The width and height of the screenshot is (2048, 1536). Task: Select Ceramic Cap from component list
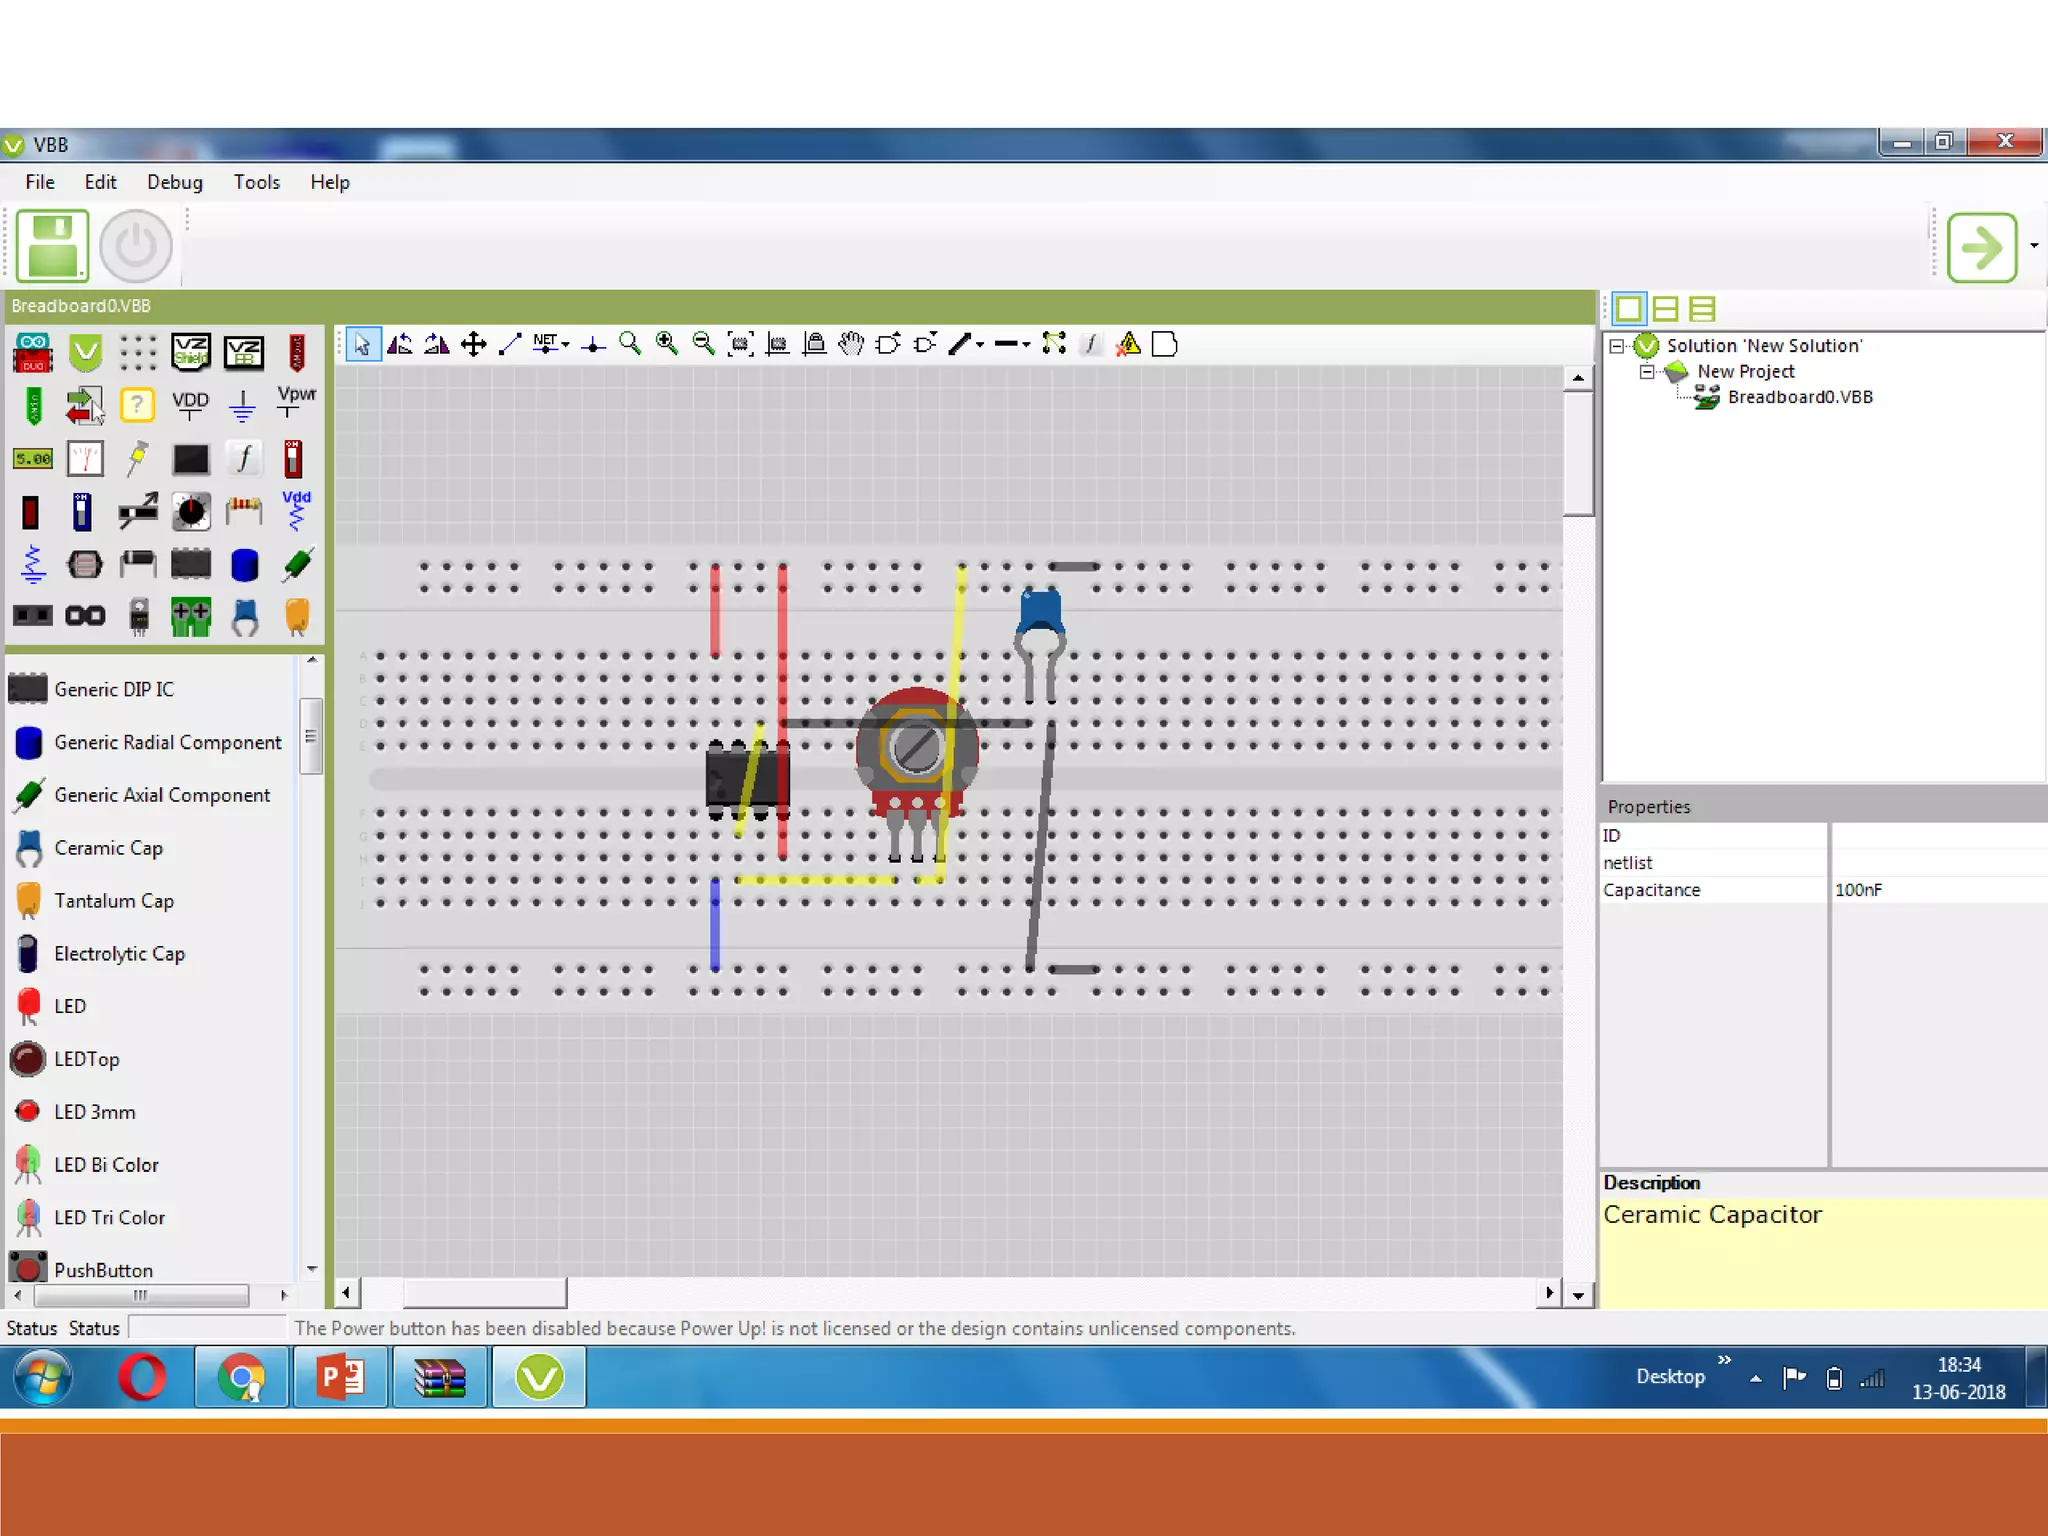click(108, 848)
